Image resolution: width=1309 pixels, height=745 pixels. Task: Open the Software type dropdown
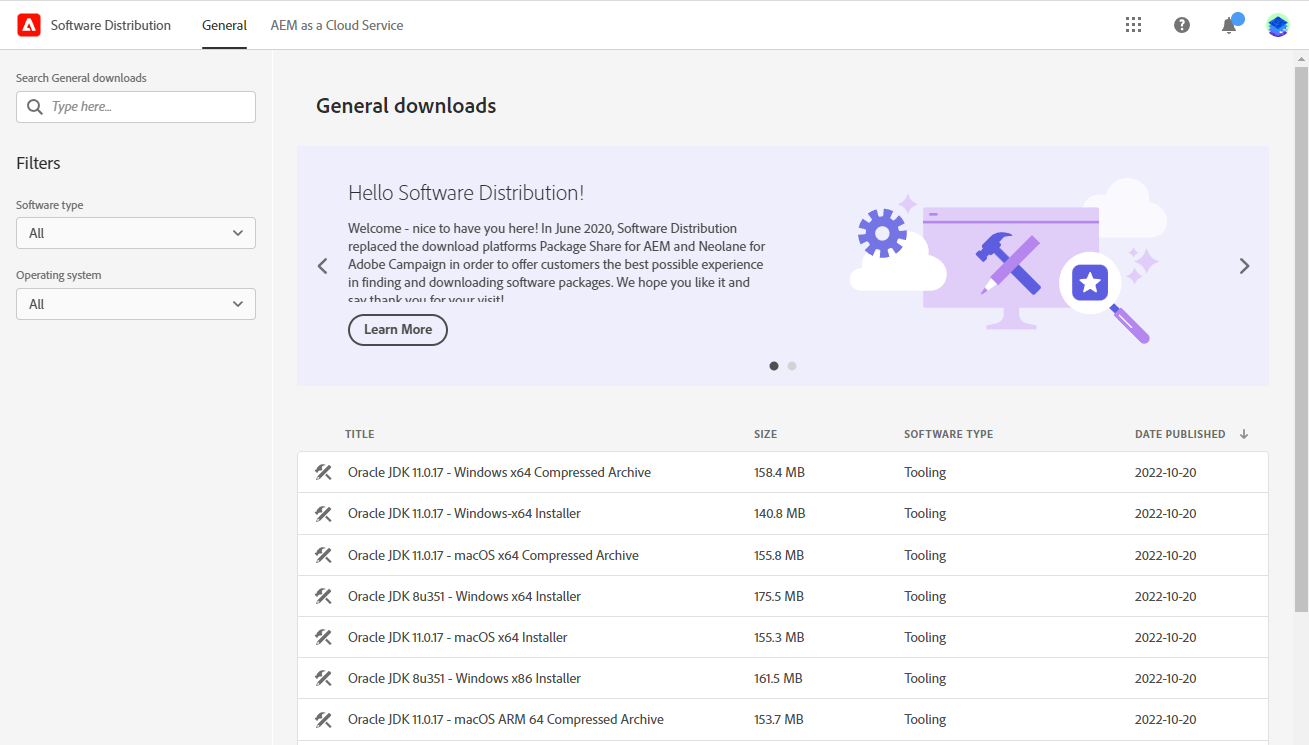point(136,233)
